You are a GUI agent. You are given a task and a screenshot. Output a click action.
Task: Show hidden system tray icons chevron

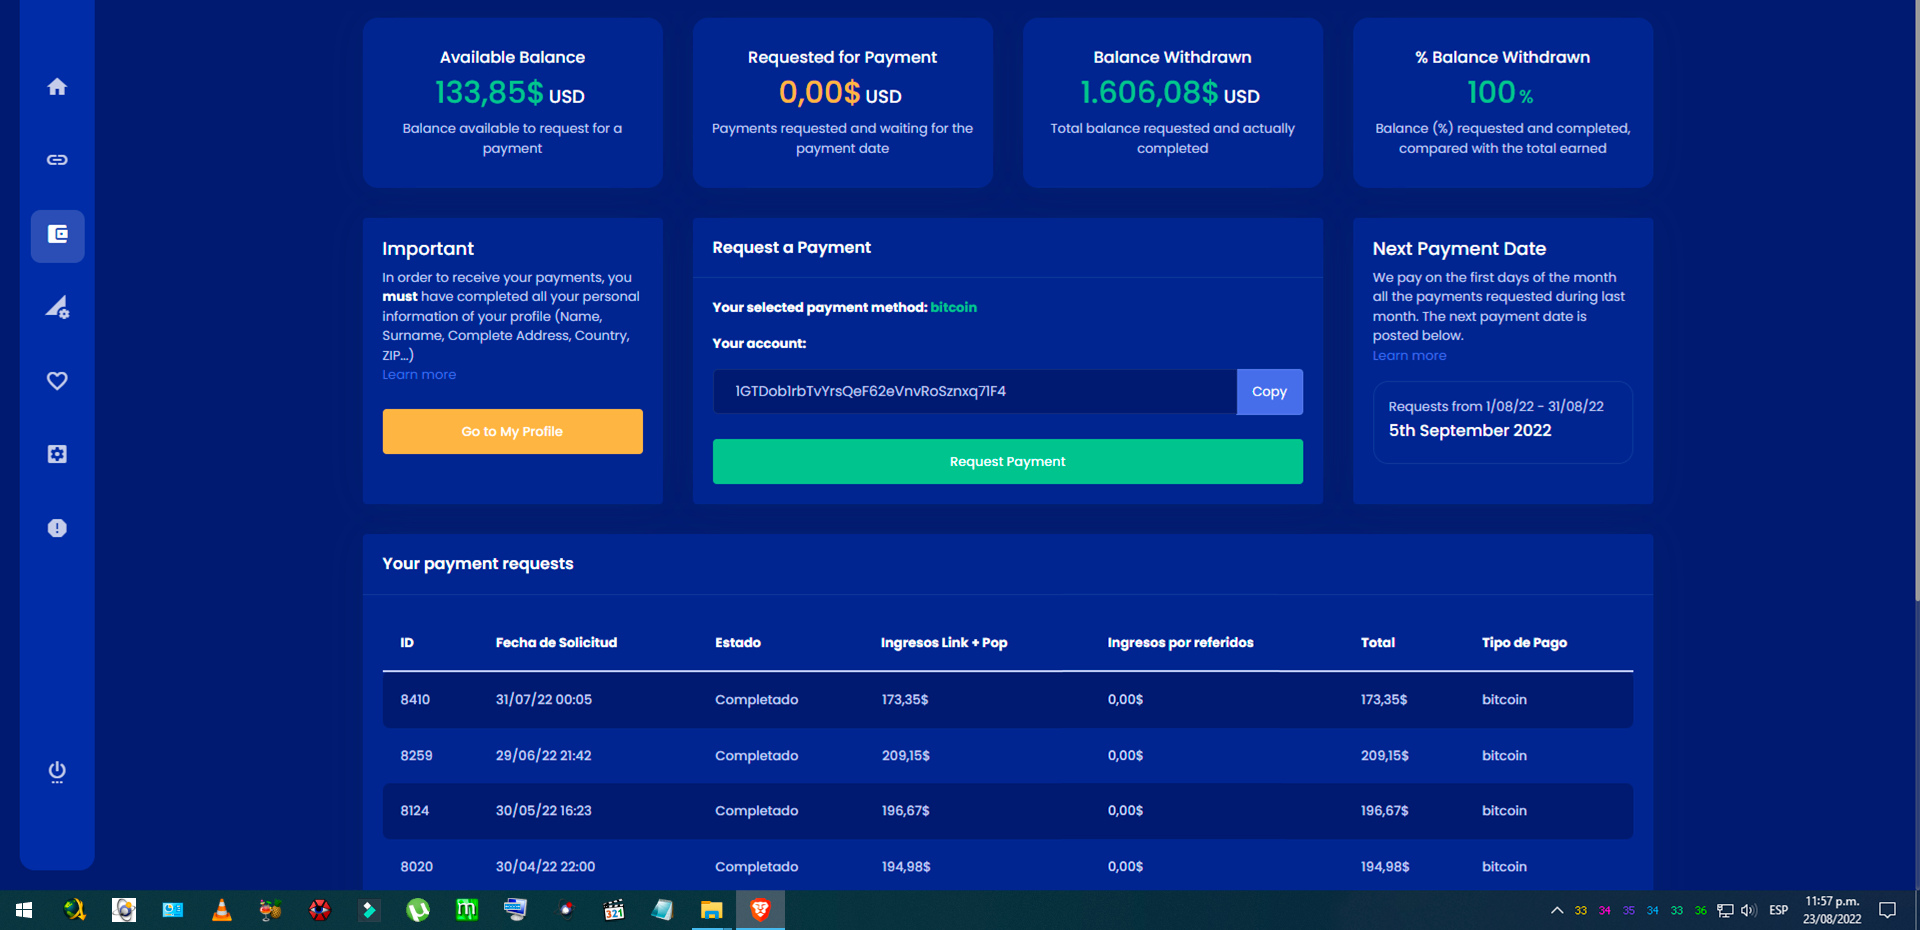point(1557,910)
